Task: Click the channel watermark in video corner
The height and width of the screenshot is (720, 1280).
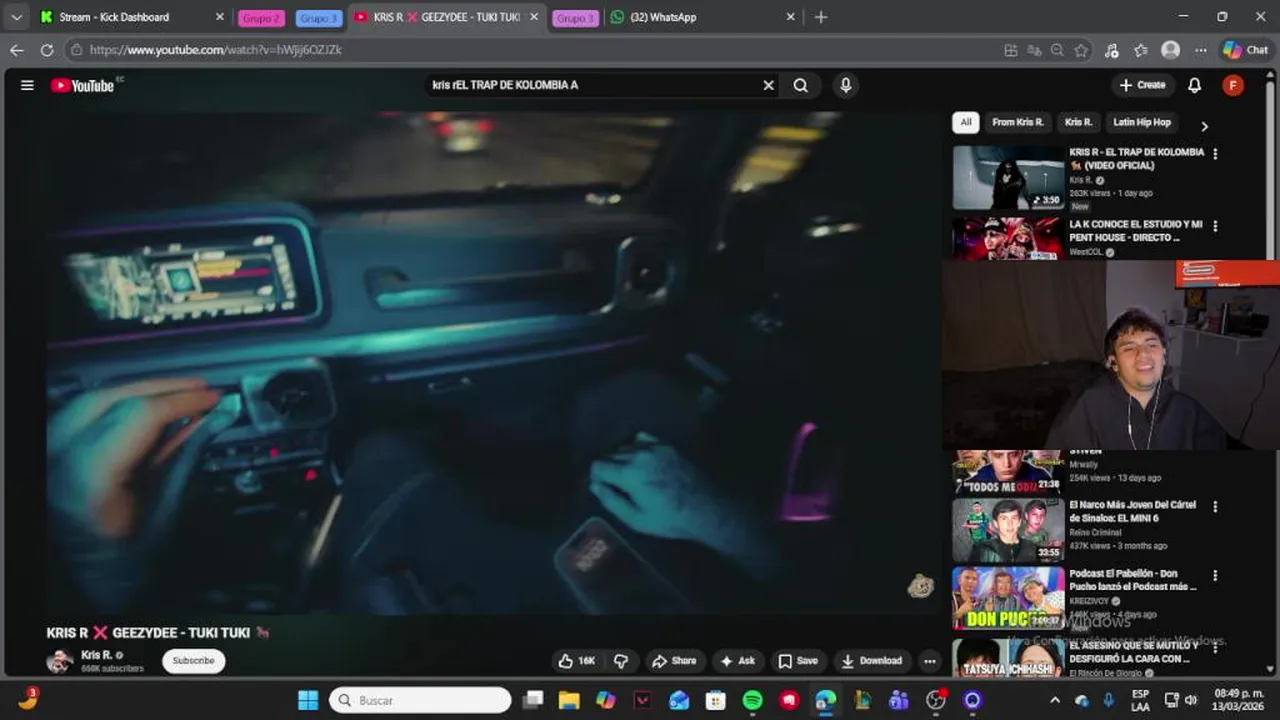Action: (920, 587)
